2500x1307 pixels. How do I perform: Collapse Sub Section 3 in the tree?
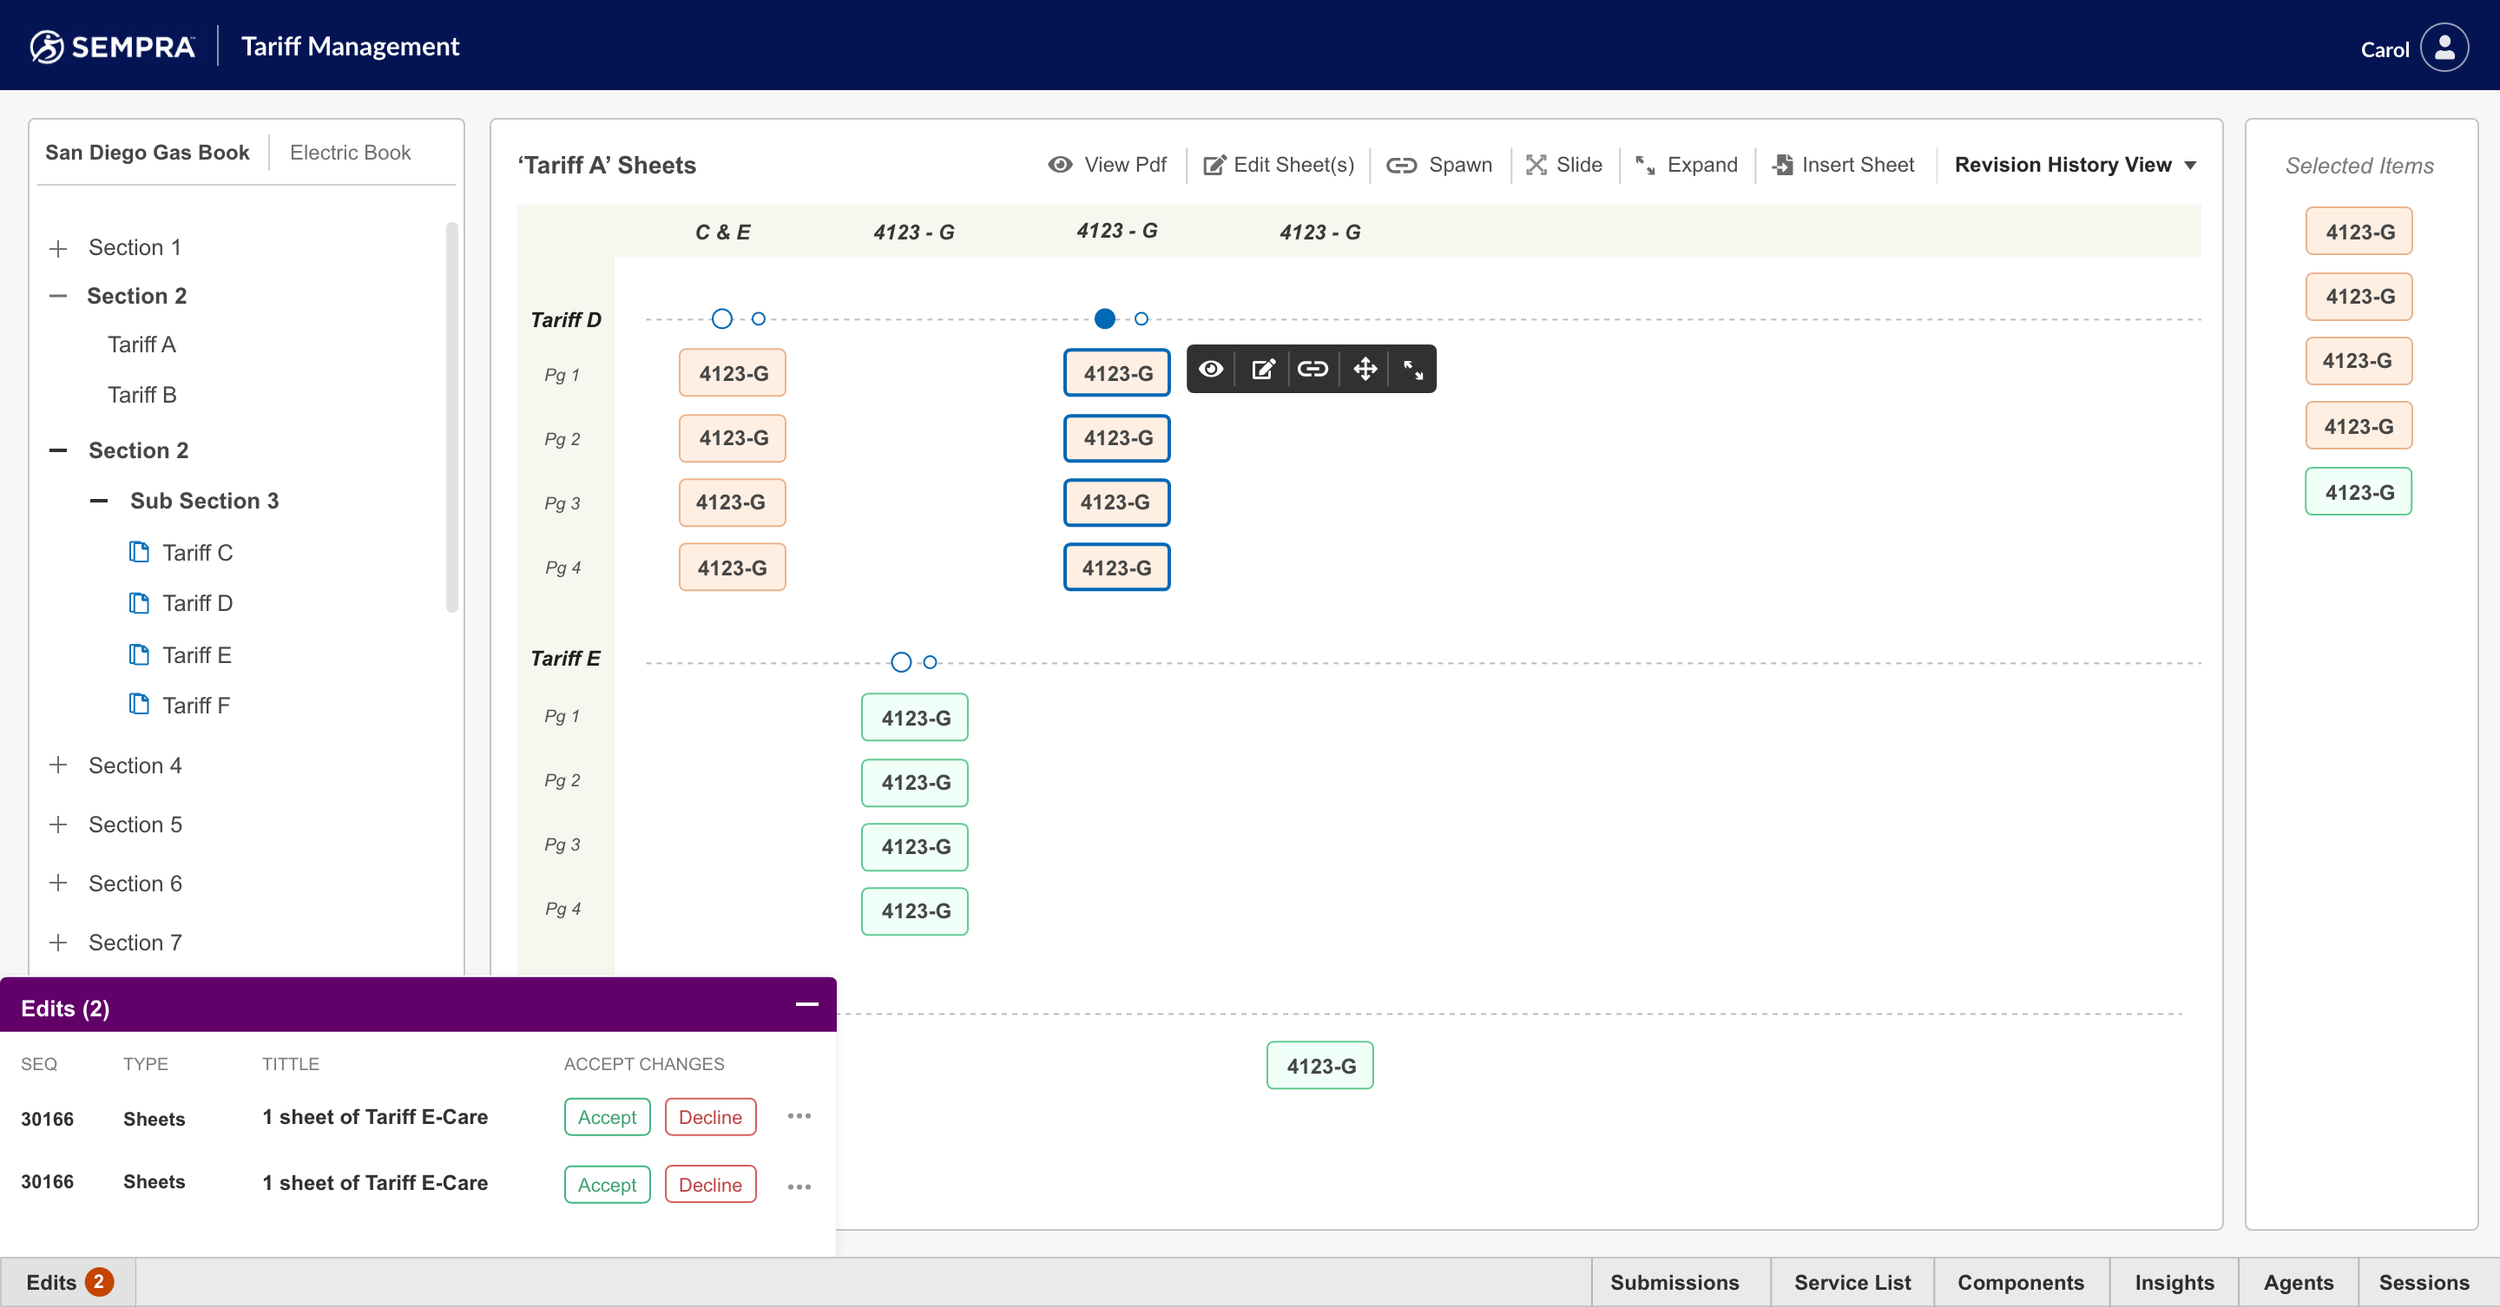(99, 501)
